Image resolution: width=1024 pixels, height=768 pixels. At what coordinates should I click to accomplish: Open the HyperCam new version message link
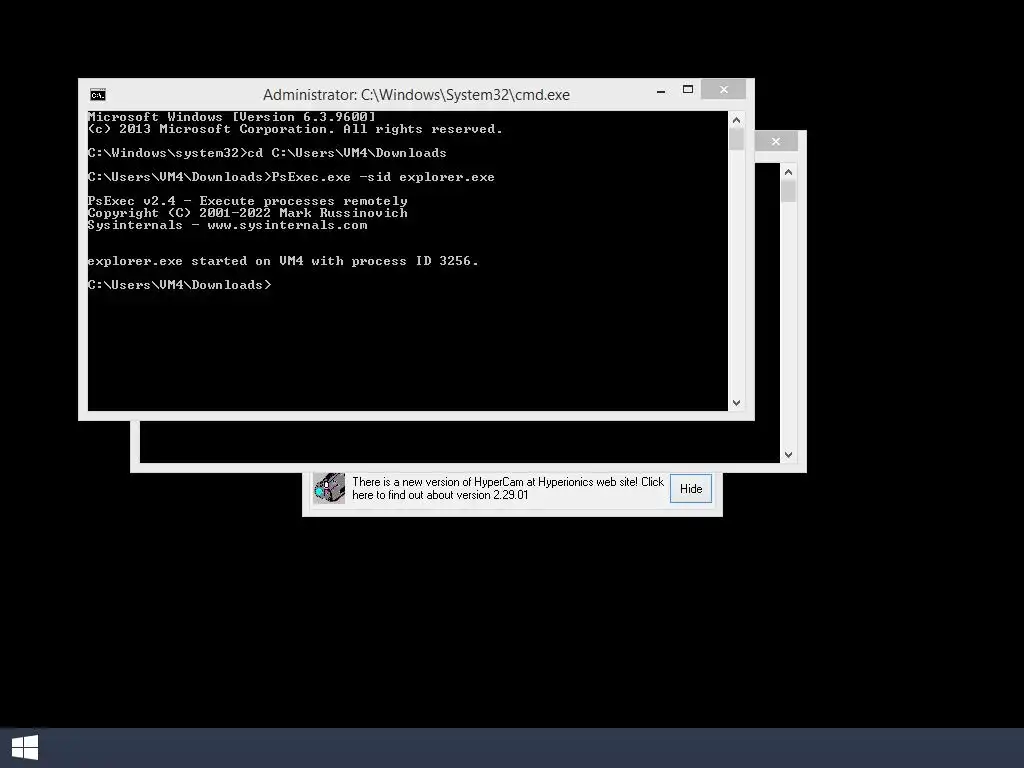point(507,488)
